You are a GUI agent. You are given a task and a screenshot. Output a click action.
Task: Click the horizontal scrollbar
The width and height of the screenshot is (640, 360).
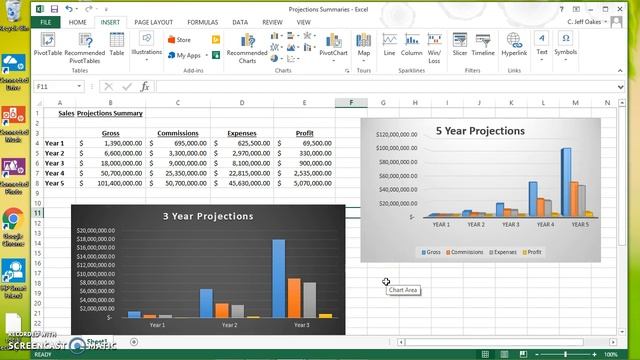pos(494,342)
